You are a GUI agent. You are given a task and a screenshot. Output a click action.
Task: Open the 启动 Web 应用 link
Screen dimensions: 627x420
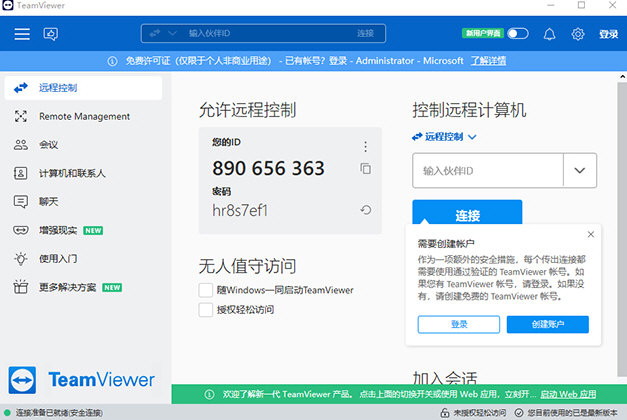click(x=568, y=394)
